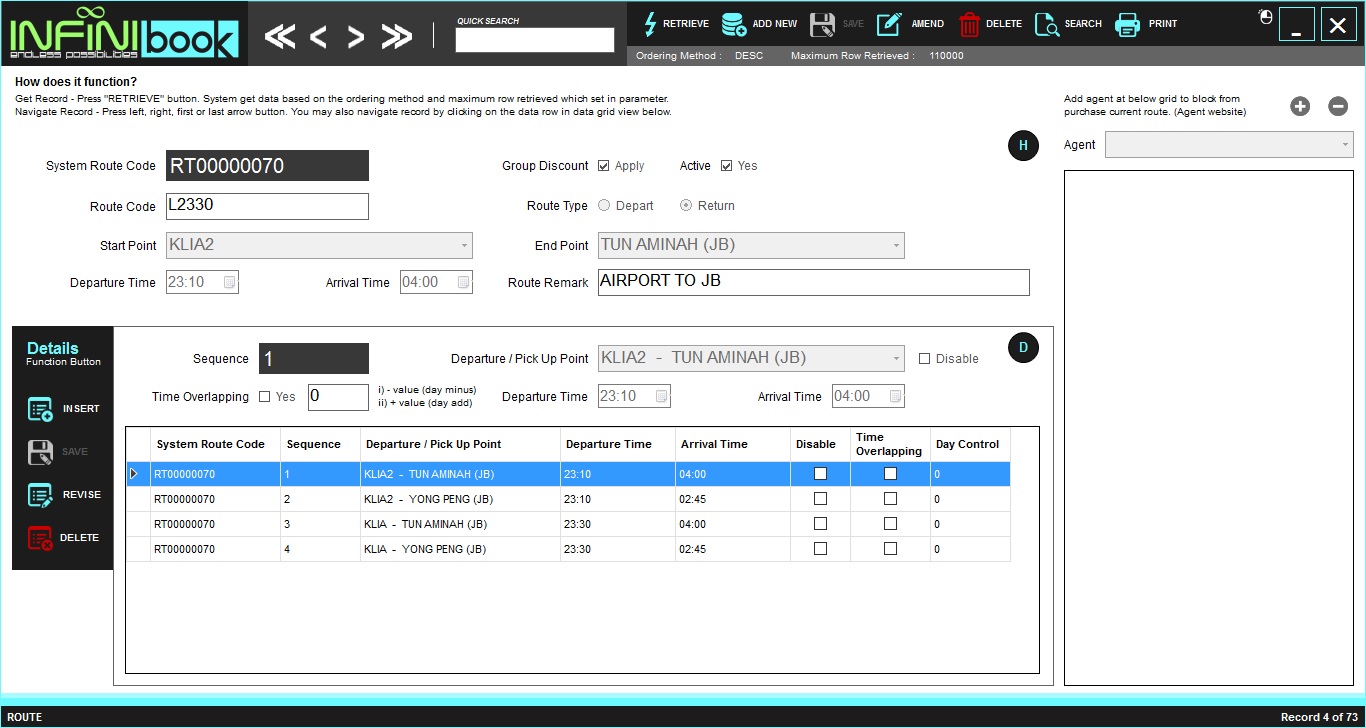Jump to the last record arrow
Viewport: 1366px width, 728px height.
tap(397, 37)
